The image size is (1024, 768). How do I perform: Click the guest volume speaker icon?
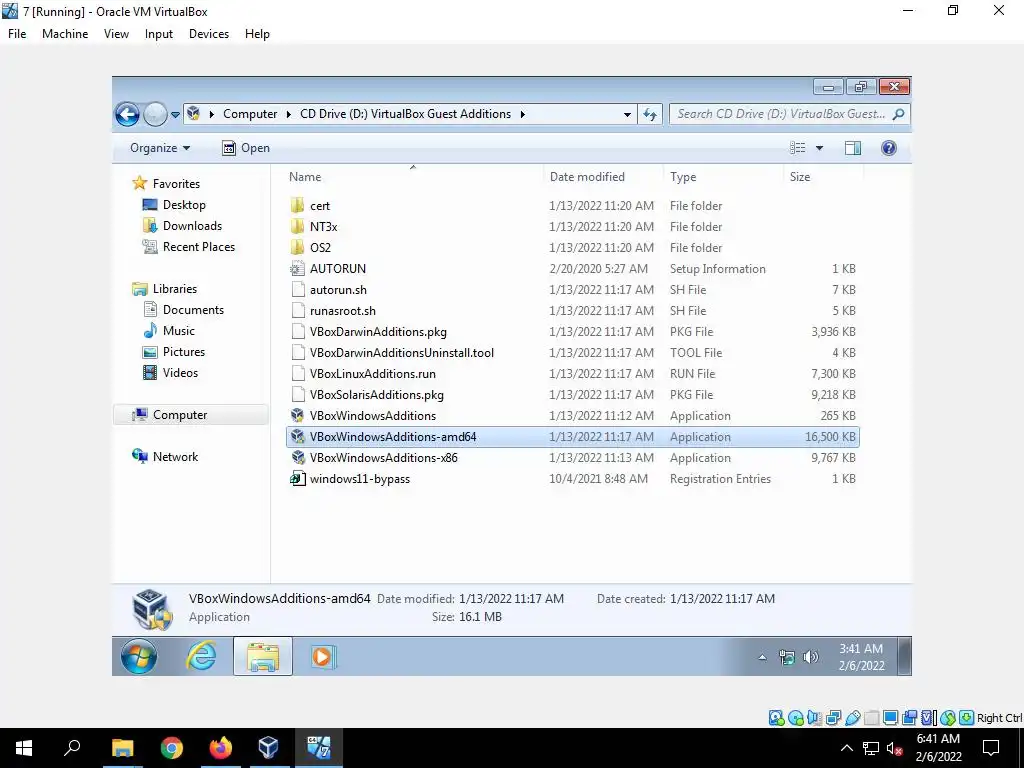point(810,657)
